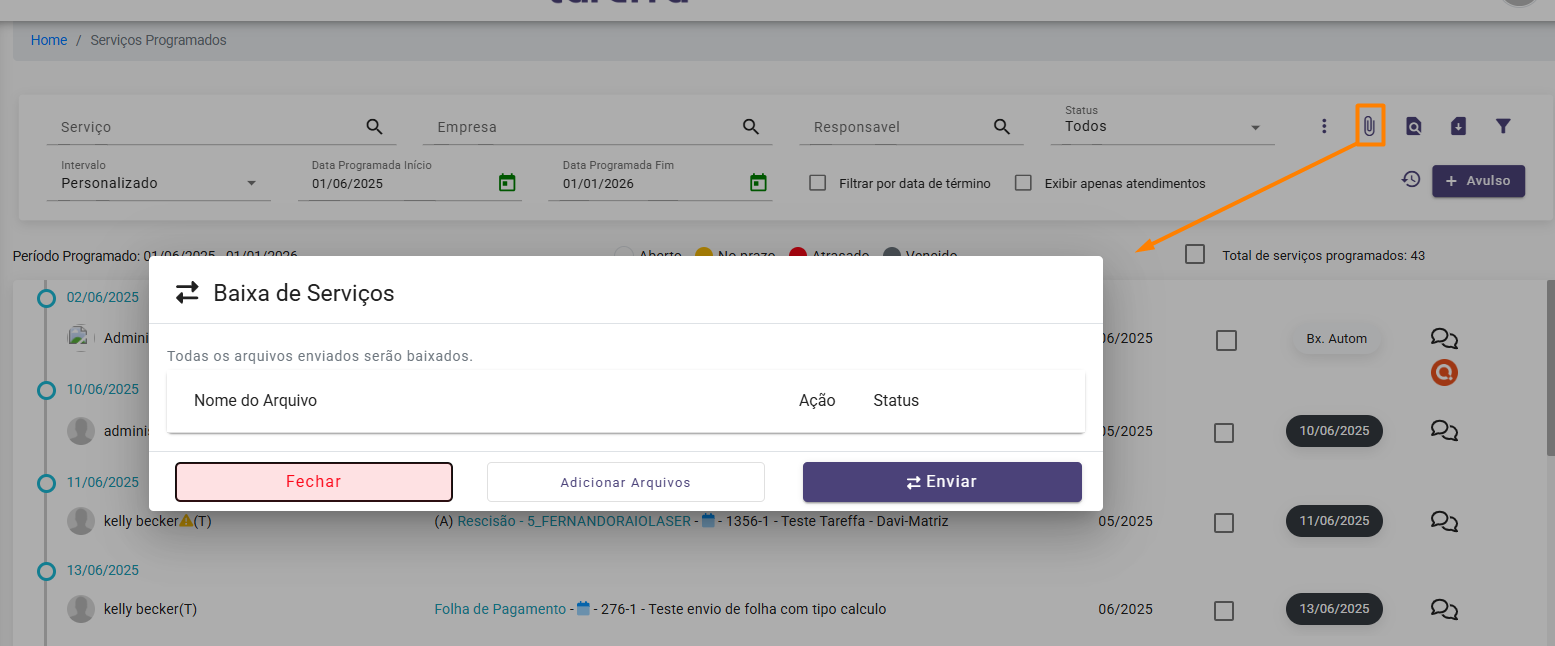
Task: Open calendar picker for Data Programada Fim
Action: 758,183
